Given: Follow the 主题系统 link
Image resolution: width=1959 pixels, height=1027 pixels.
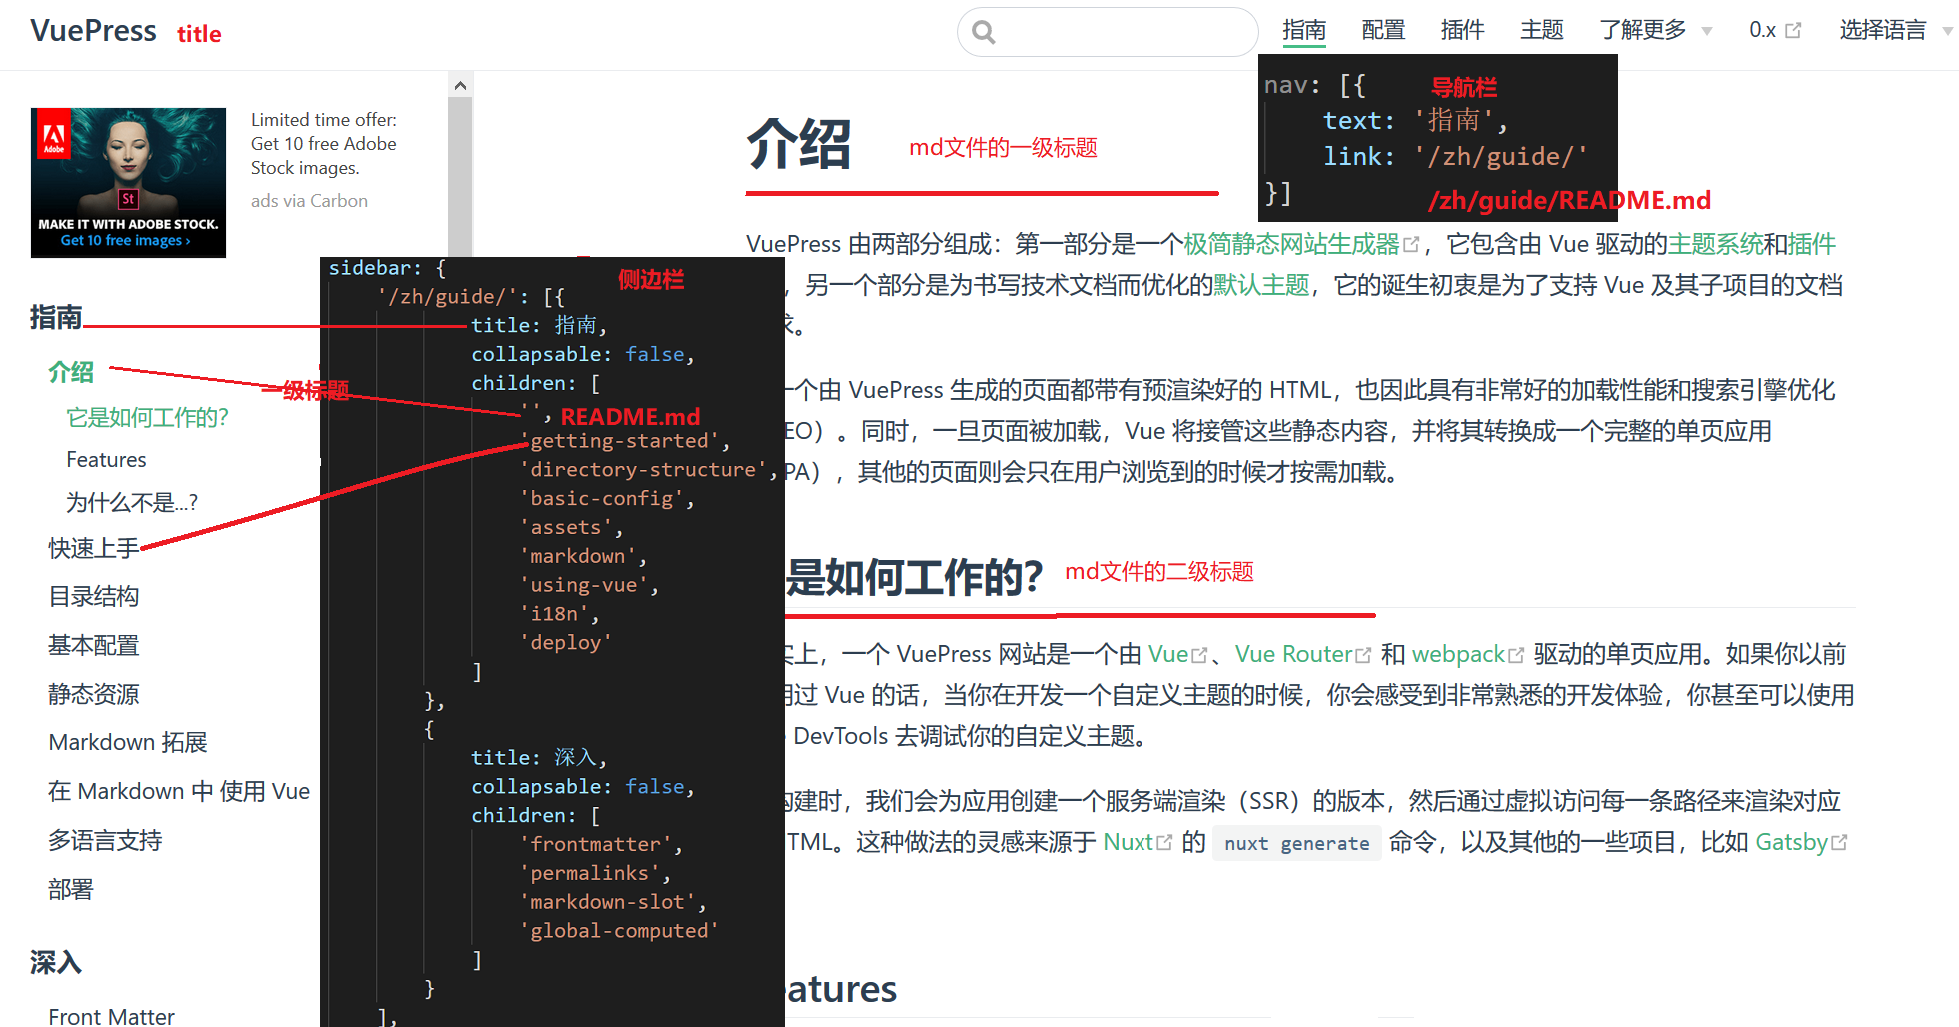Looking at the screenshot, I should tap(1715, 244).
